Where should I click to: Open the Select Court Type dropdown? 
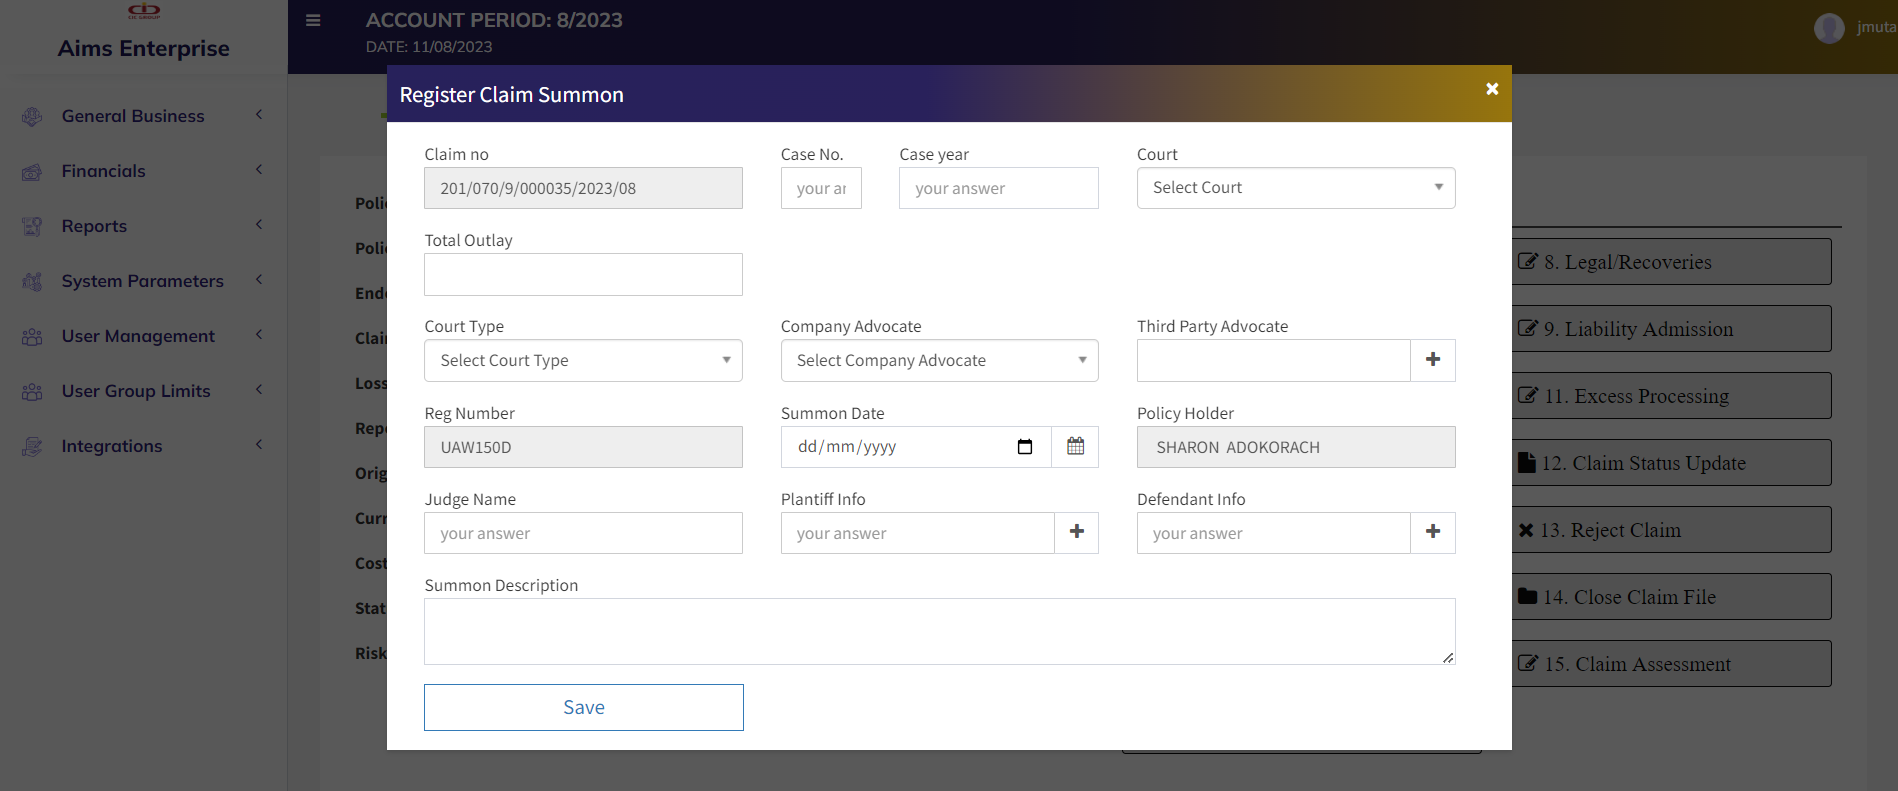(x=583, y=361)
